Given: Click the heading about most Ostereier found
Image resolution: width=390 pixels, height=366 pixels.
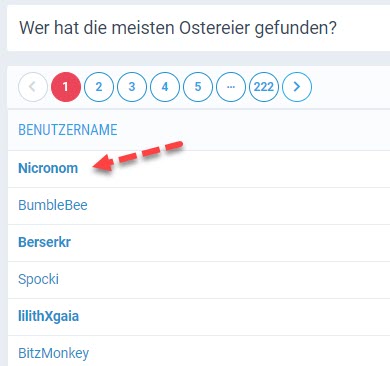Looking at the screenshot, I should click(x=178, y=28).
